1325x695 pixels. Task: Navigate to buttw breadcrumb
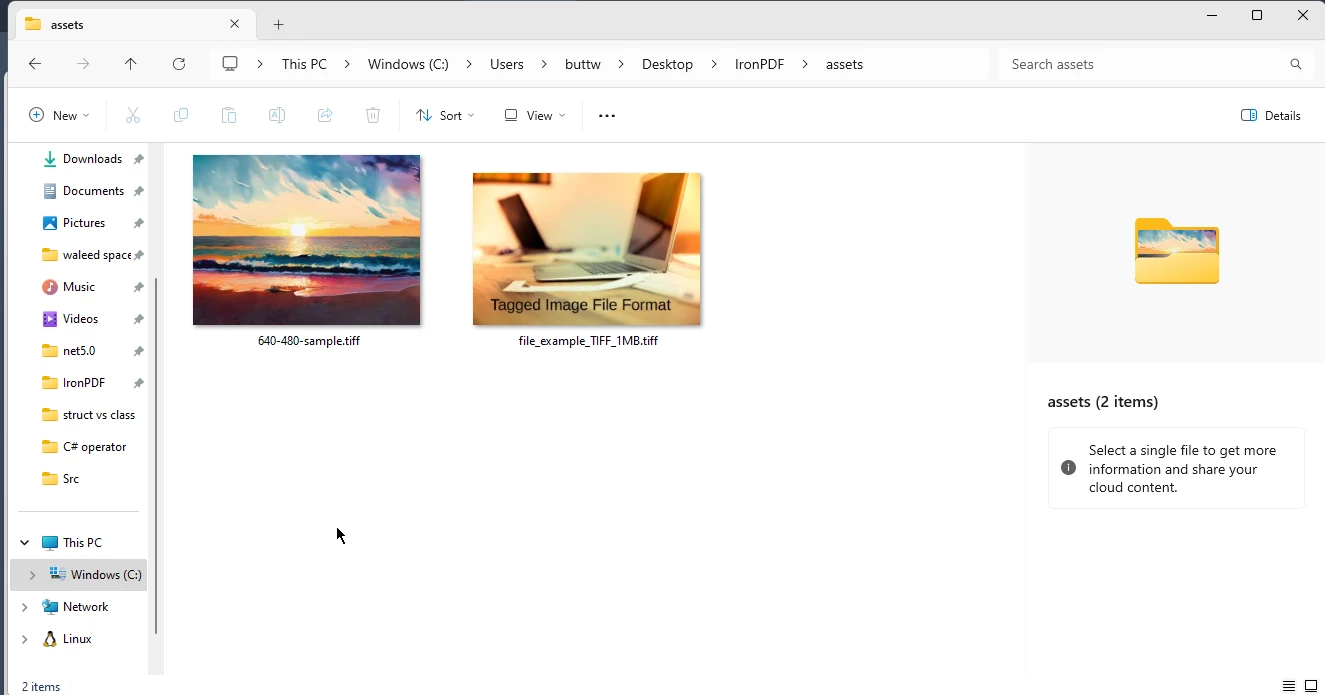[583, 64]
